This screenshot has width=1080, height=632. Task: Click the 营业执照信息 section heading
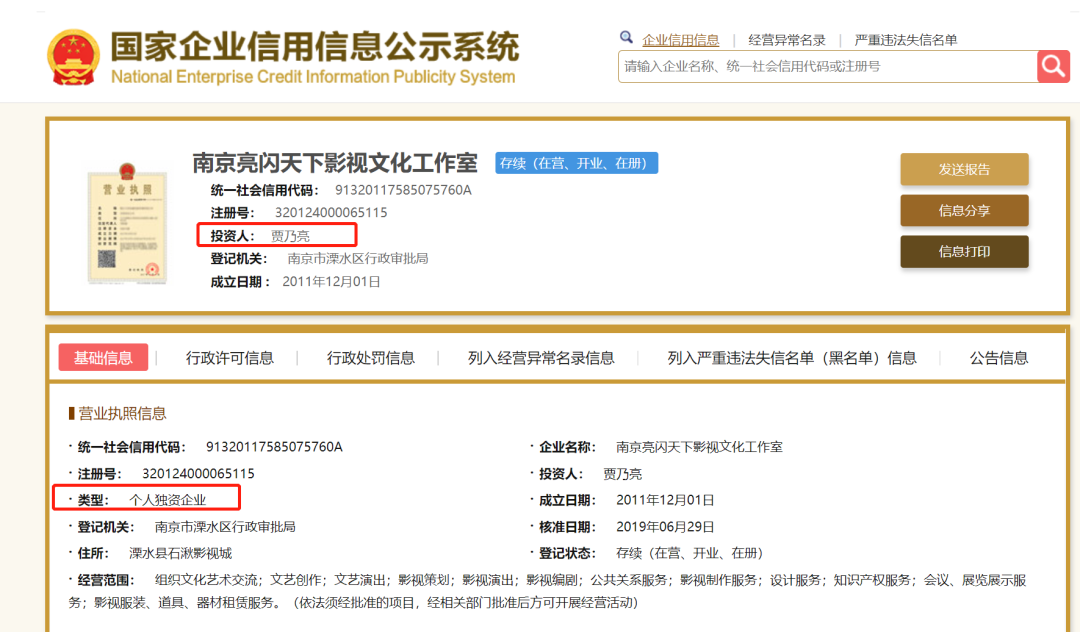tap(122, 413)
